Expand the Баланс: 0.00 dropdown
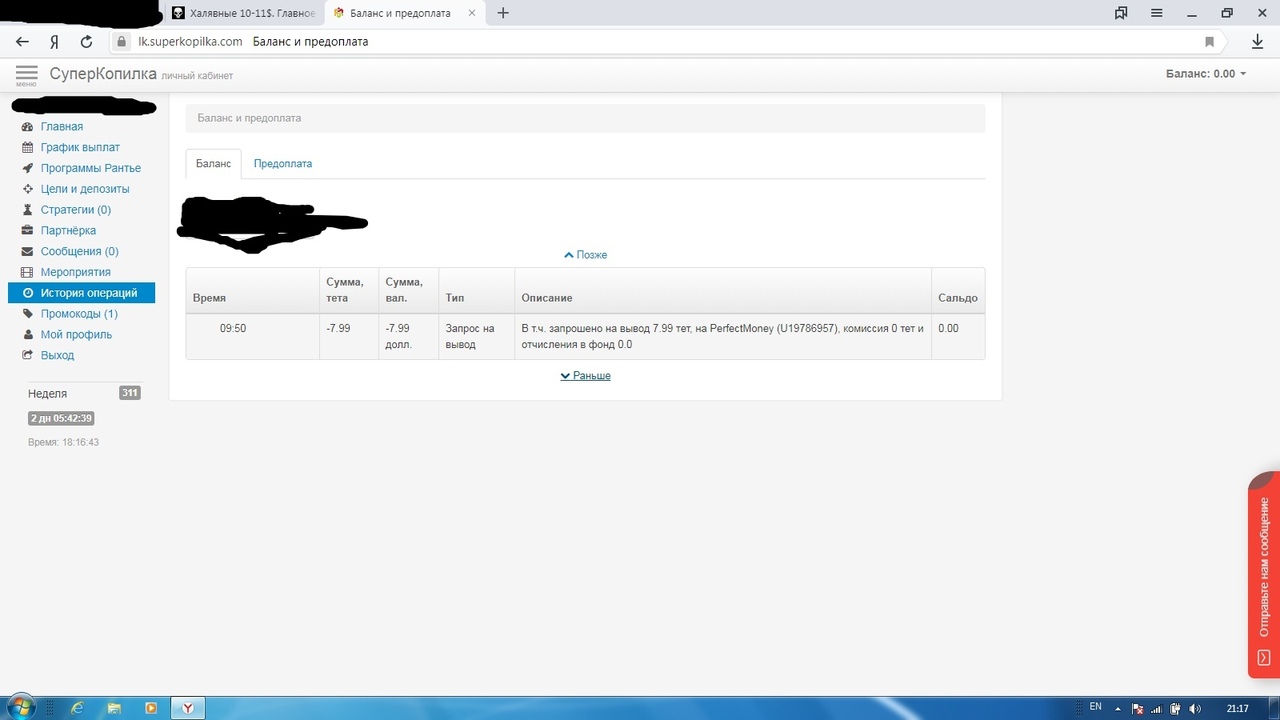The width and height of the screenshot is (1280, 720). pyautogui.click(x=1206, y=74)
